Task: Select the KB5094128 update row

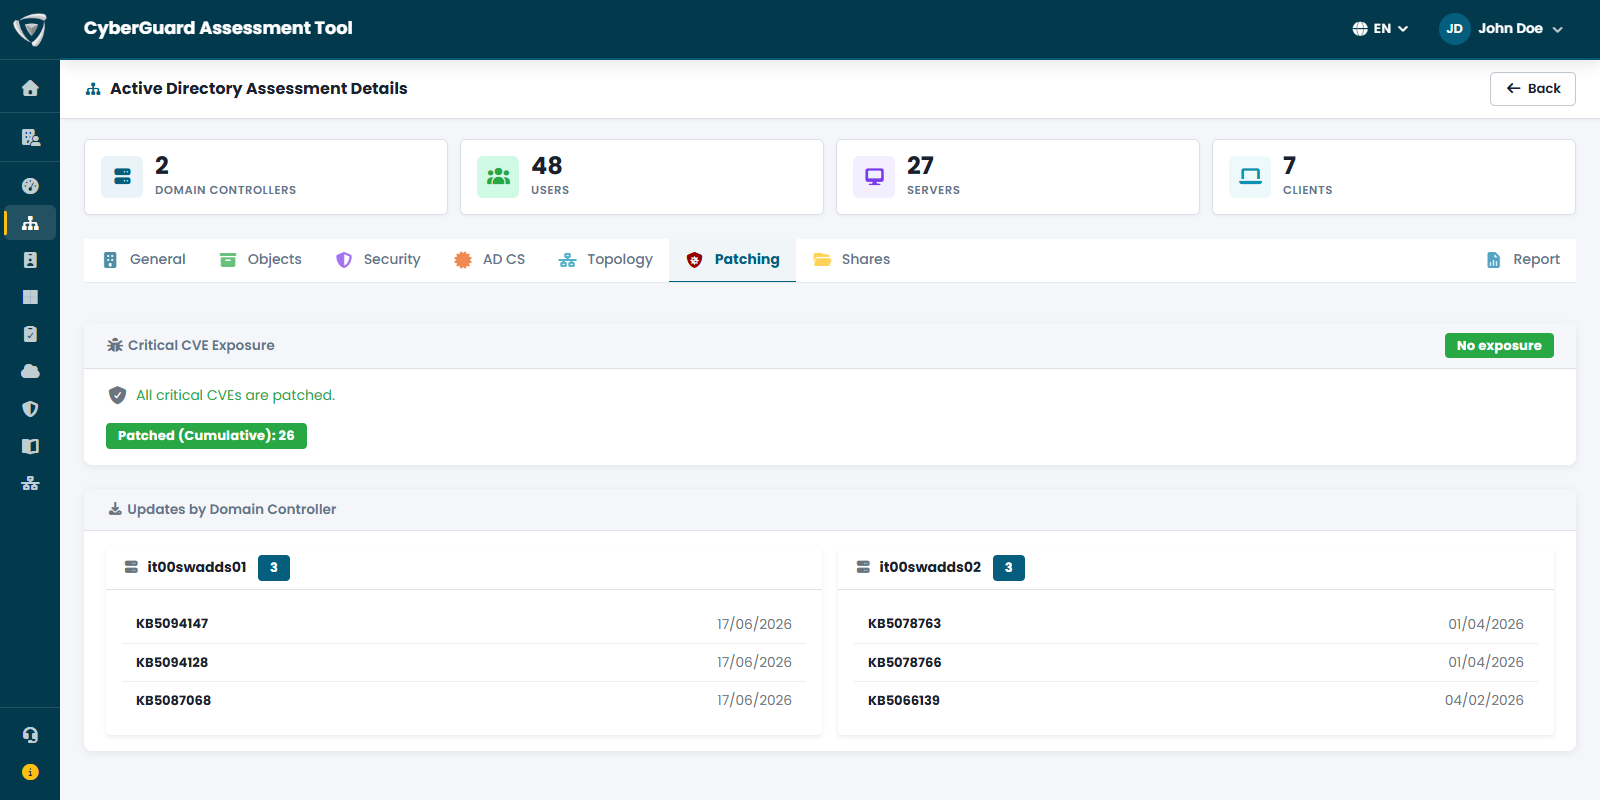Action: 464,662
